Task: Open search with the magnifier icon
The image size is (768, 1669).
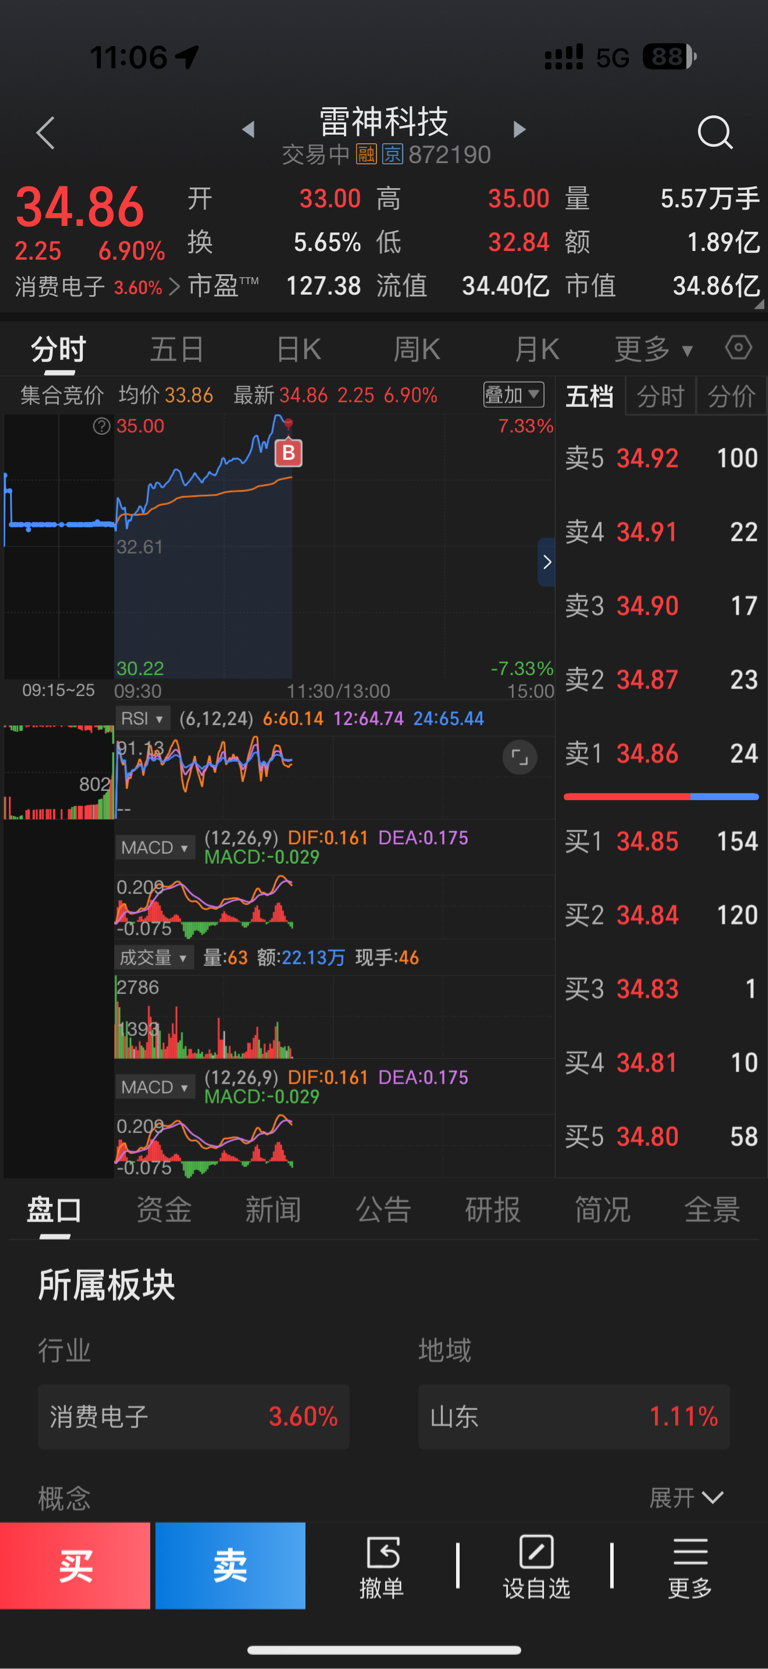Action: 715,132
